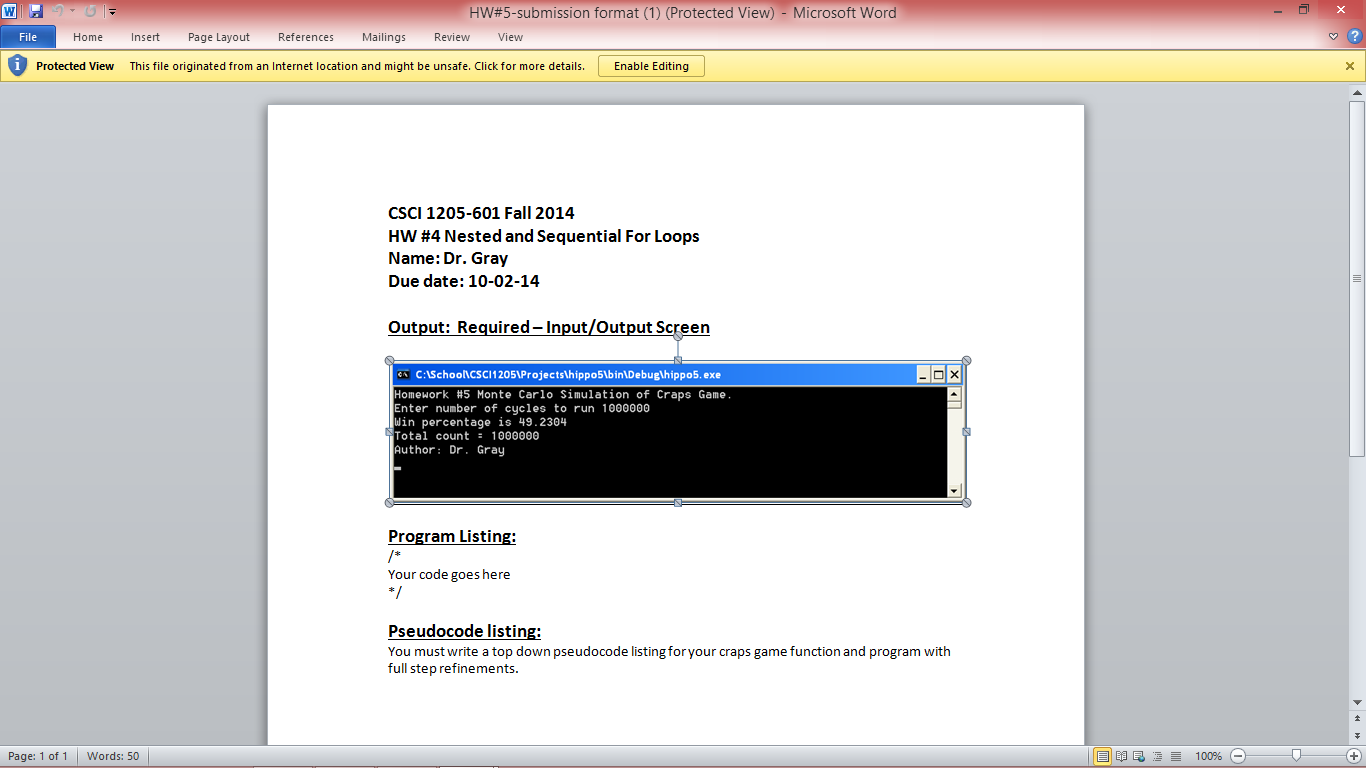The height and width of the screenshot is (768, 1366).
Task: Switch to the Insert ribbon tab
Action: 145,37
